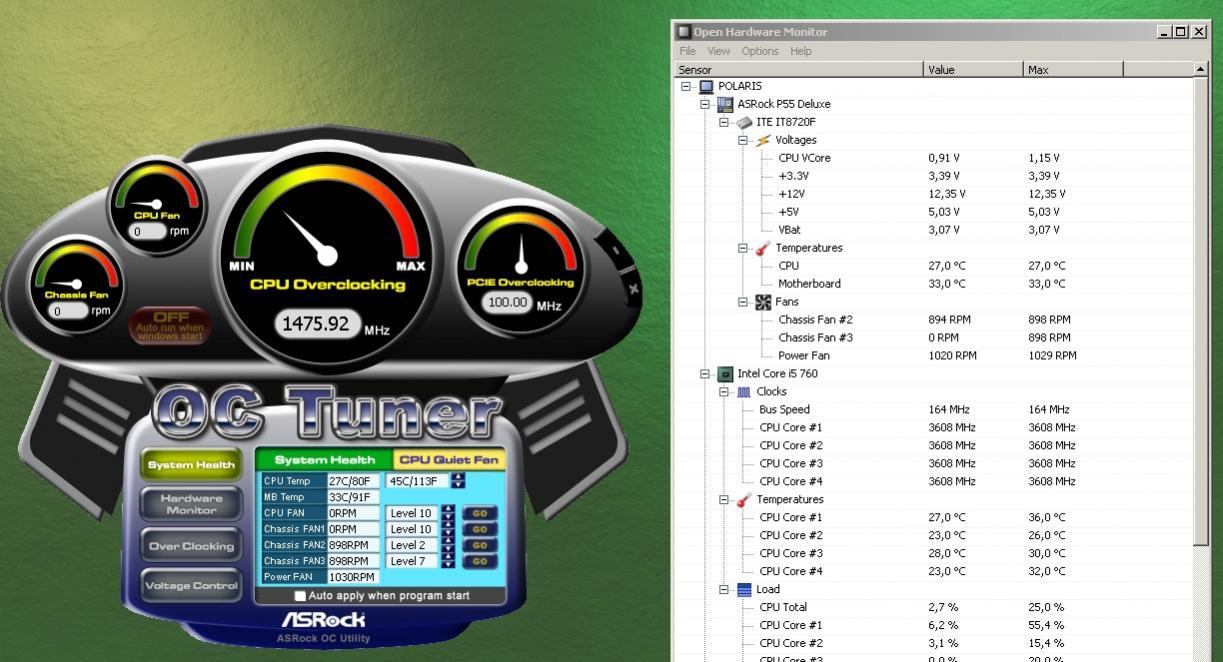Screen dimensions: 1223x662
Task: Click the System Health side button
Action: click(x=192, y=465)
